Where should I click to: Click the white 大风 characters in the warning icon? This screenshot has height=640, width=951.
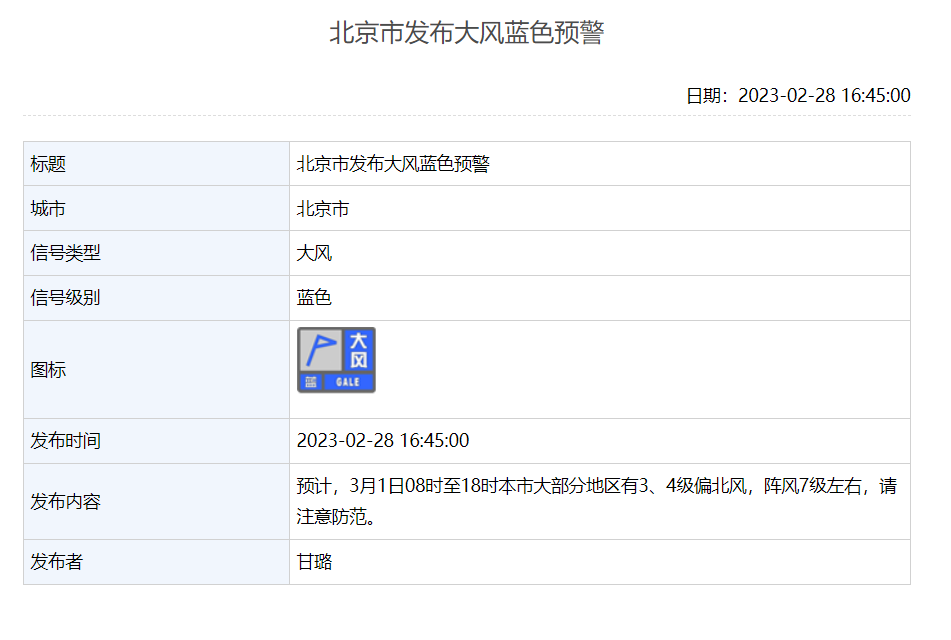click(359, 350)
